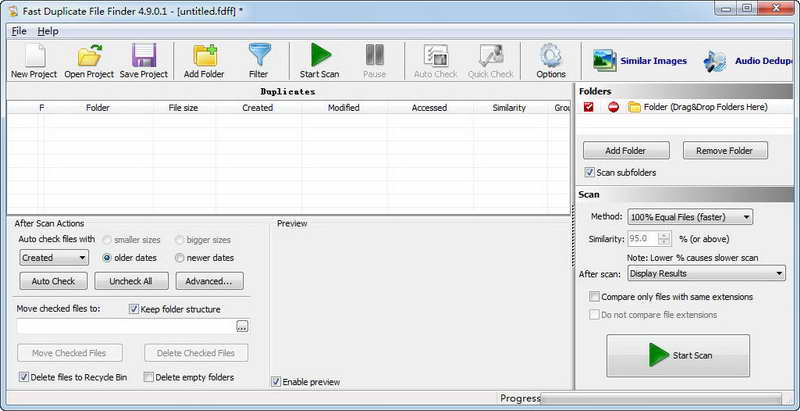Viewport: 800px width, 411px height.
Task: Click the Progress bar in status bar
Action: 661,398
